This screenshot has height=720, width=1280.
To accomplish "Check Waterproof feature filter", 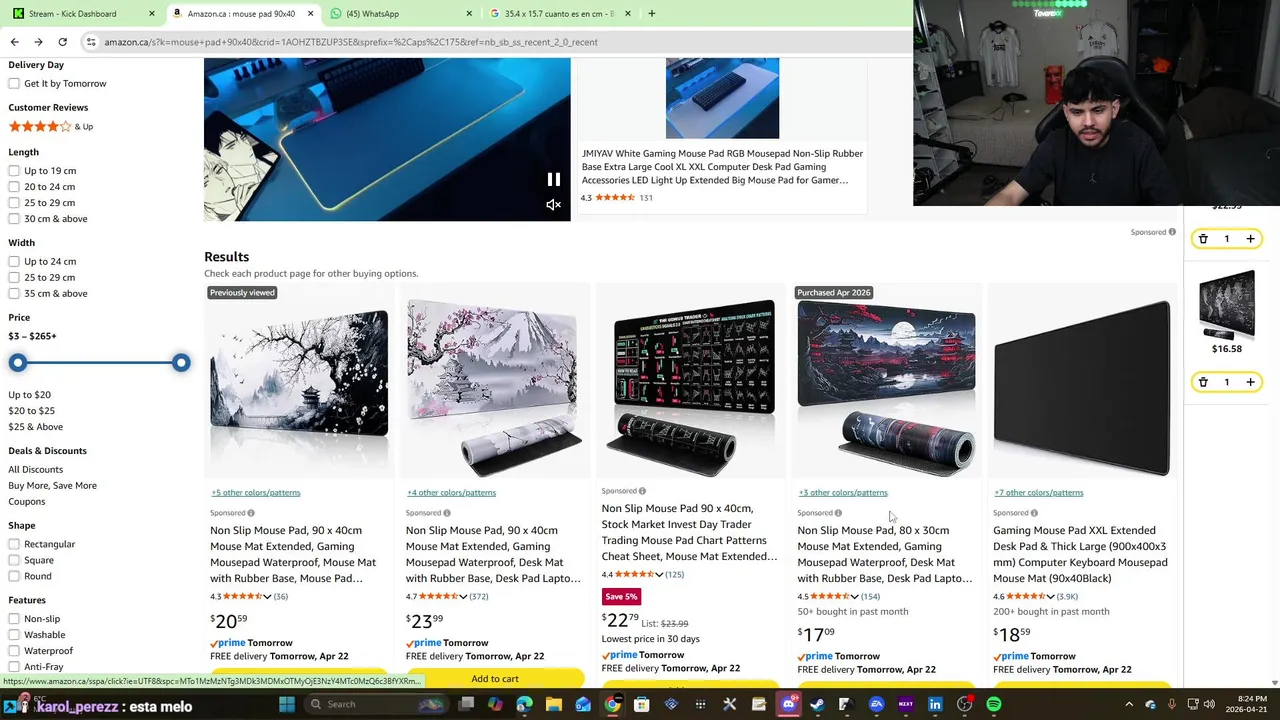I will point(14,651).
